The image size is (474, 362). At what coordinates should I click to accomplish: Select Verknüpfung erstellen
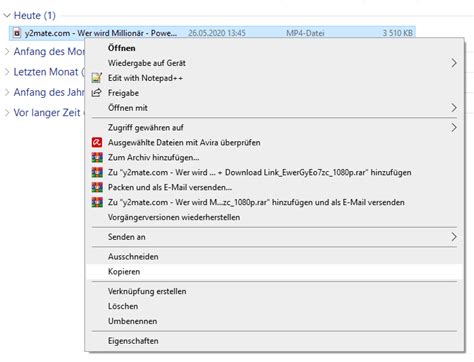coord(274,291)
